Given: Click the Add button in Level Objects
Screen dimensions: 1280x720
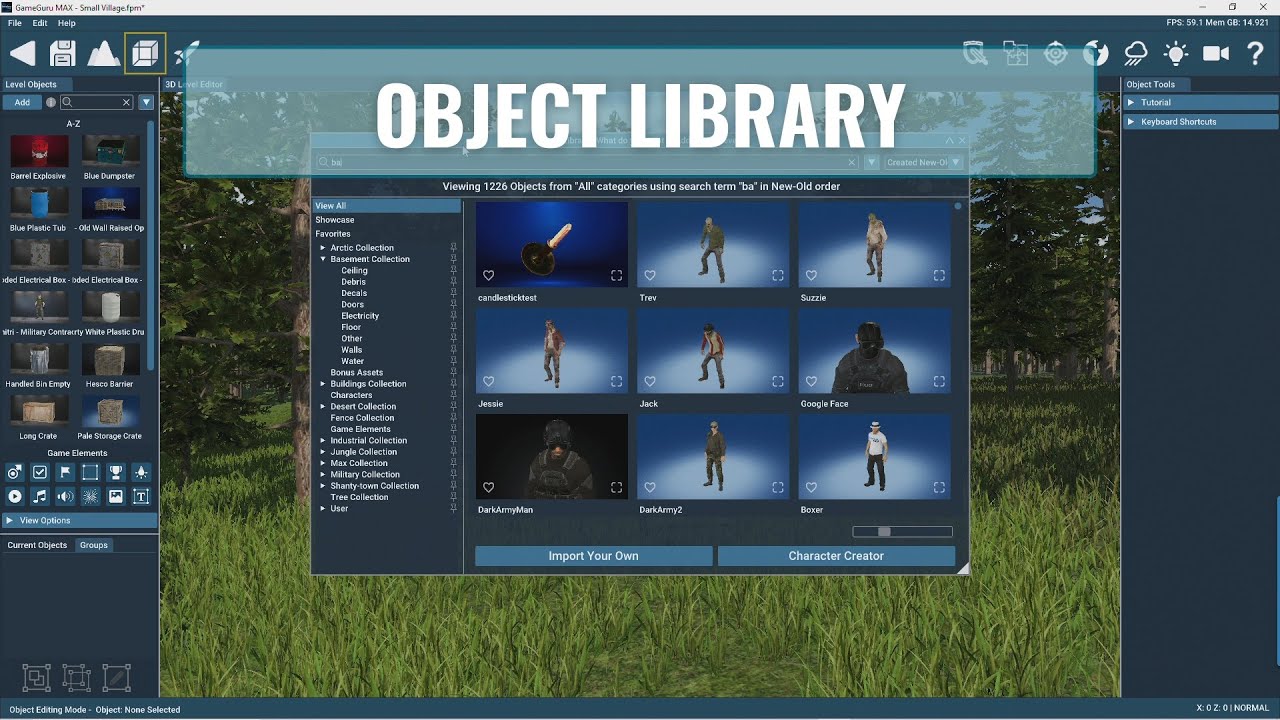Looking at the screenshot, I should (x=22, y=102).
